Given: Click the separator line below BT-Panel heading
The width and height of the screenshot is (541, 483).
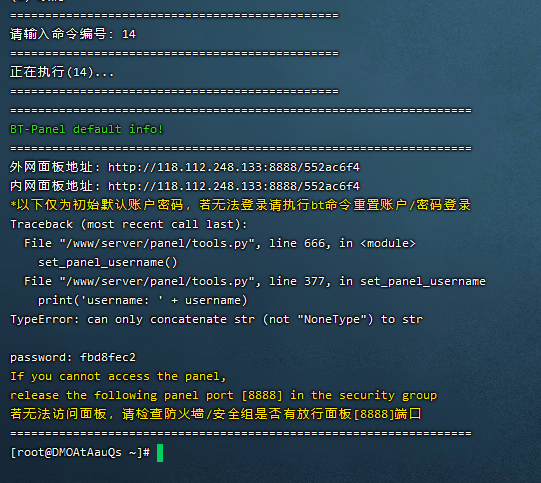Looking at the screenshot, I should tap(241, 148).
